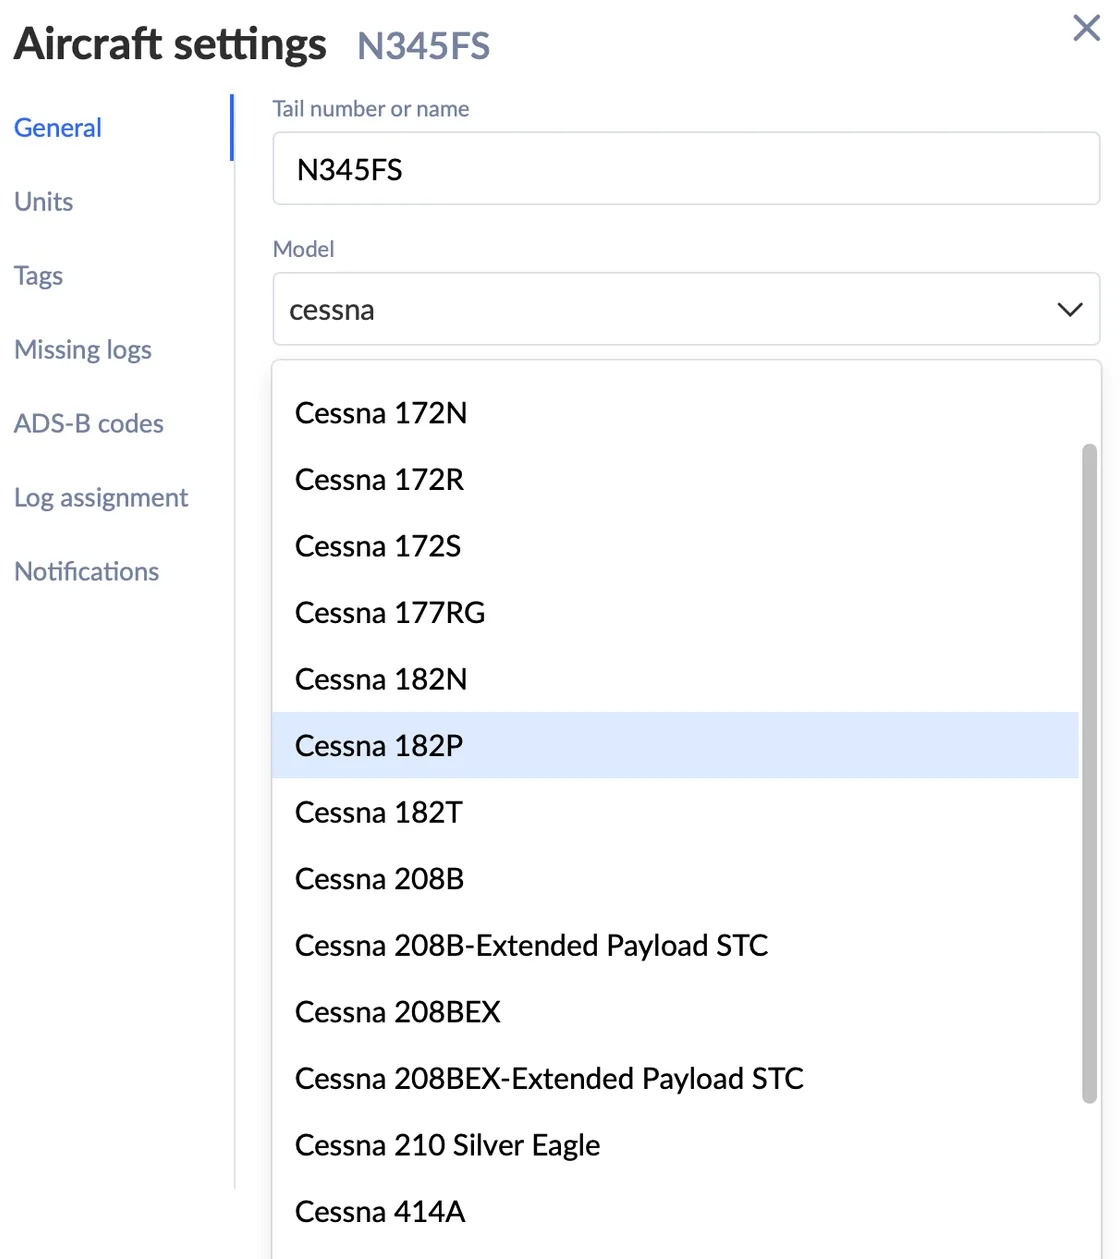Go to Missing logs section
Viewport: 1120px width, 1259px height.
pos(83,350)
